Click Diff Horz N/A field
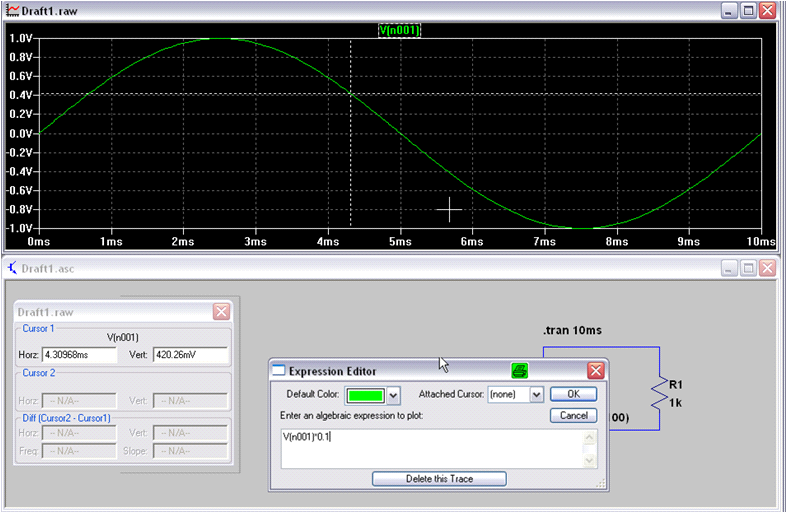This screenshot has width=787, height=513. click(79, 433)
